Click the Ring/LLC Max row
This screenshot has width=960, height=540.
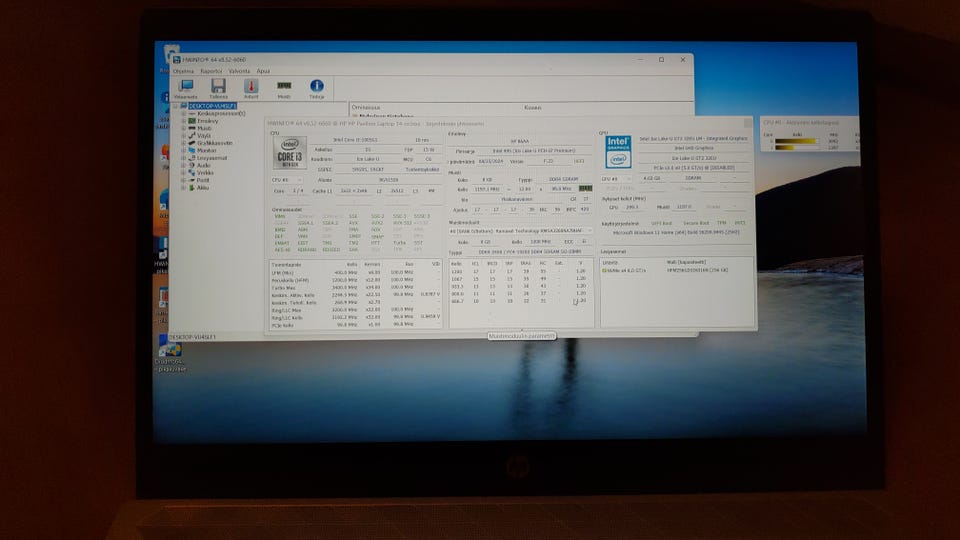(355, 310)
